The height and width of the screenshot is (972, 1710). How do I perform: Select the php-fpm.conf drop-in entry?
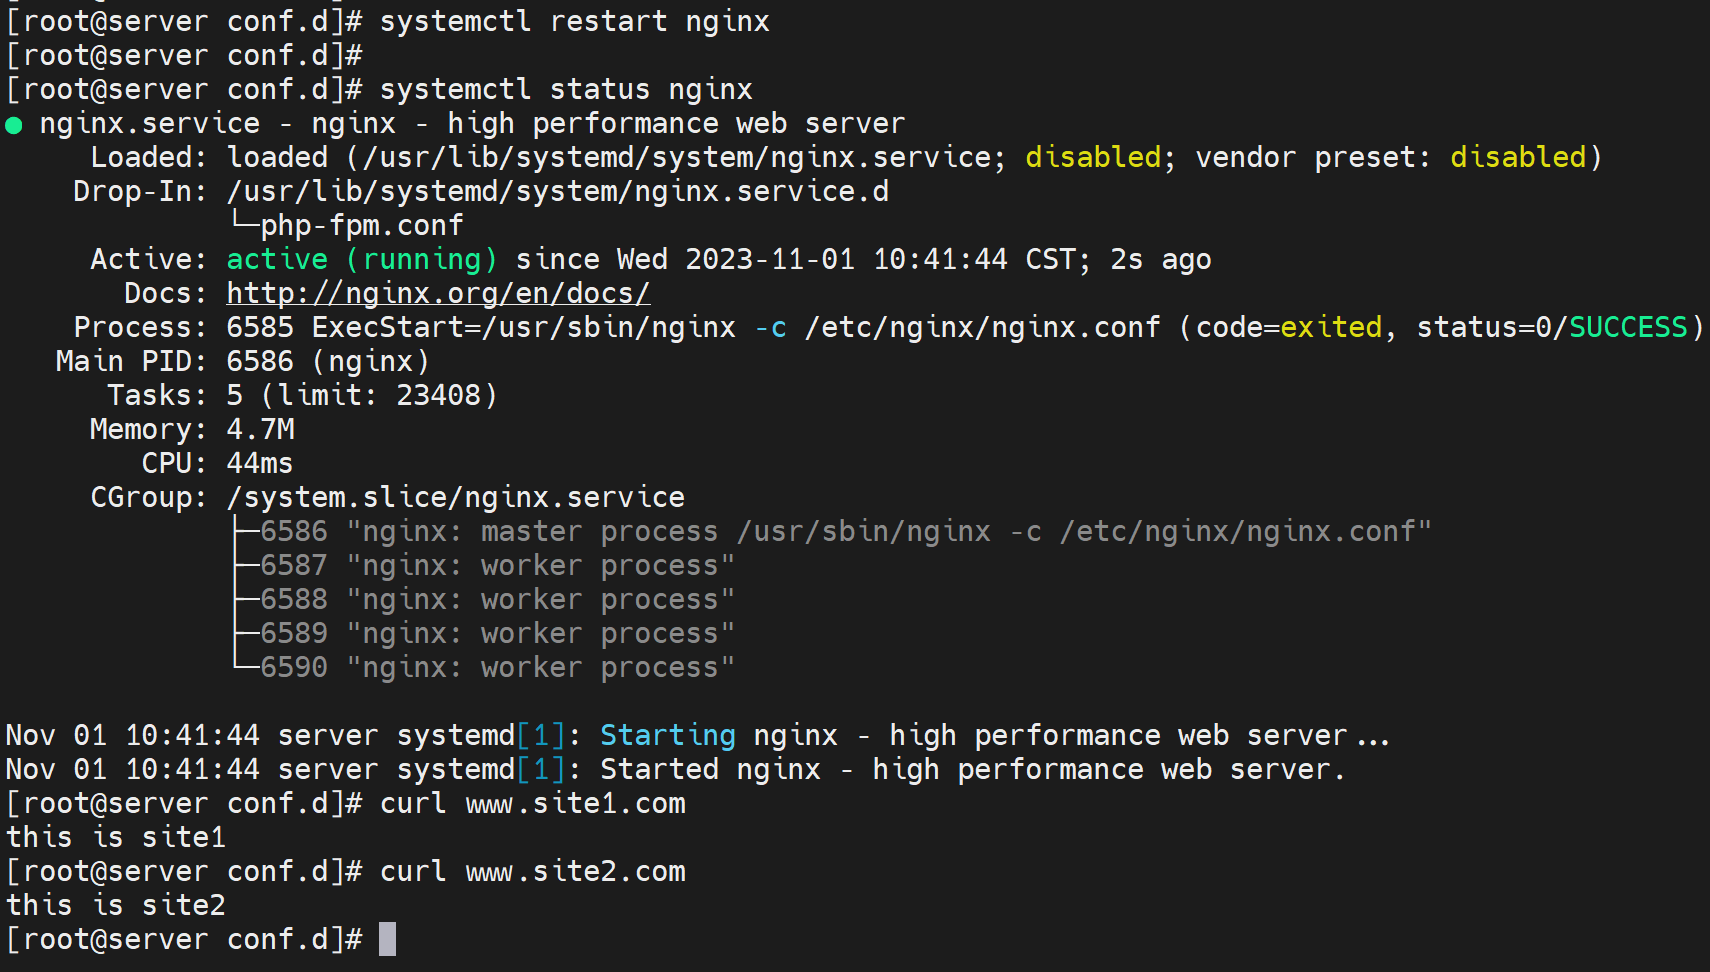point(361,226)
